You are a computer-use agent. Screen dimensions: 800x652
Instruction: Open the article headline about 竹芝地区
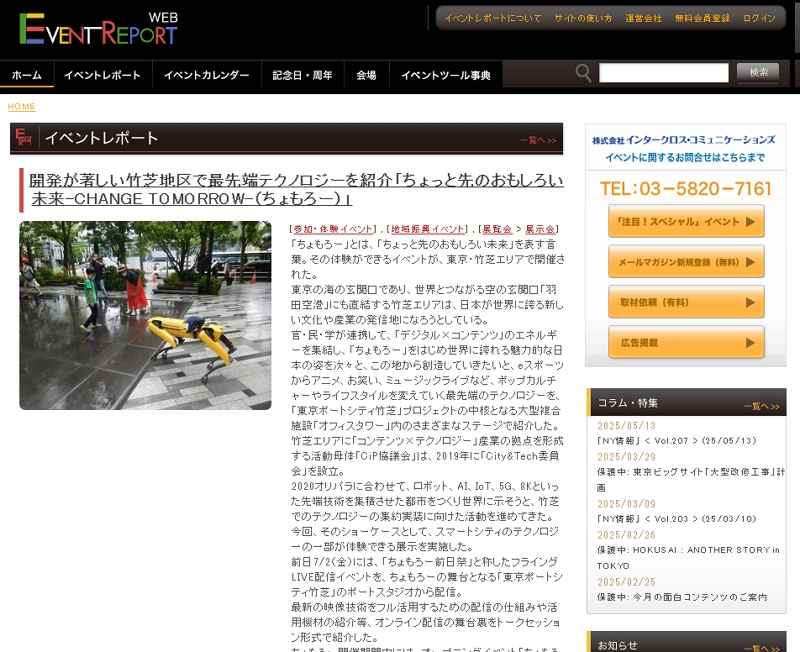pyautogui.click(x=297, y=189)
